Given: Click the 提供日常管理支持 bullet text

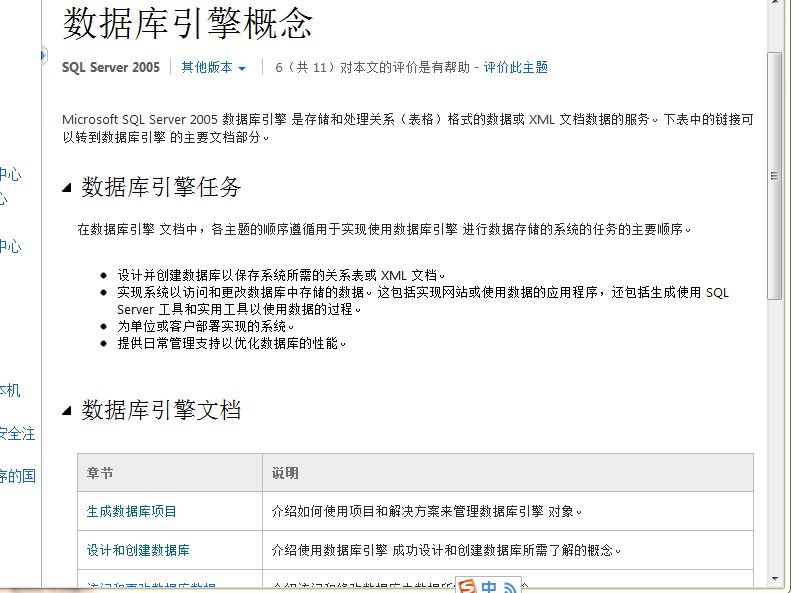Looking at the screenshot, I should pyautogui.click(x=232, y=344).
